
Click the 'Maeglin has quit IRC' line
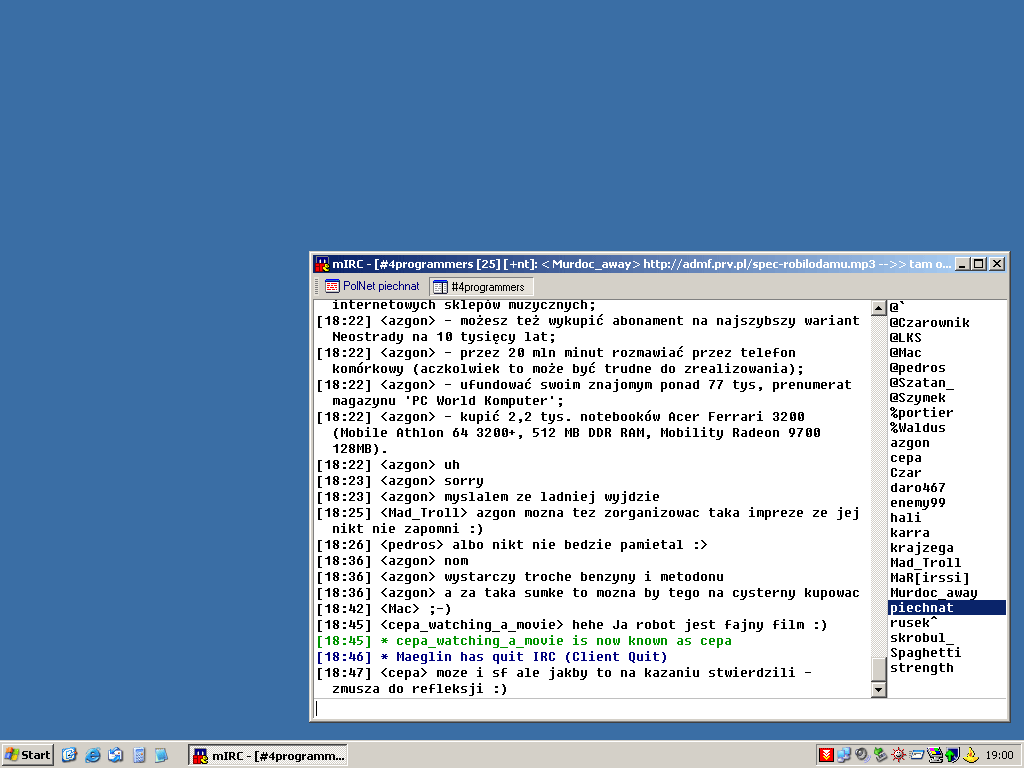coord(492,657)
